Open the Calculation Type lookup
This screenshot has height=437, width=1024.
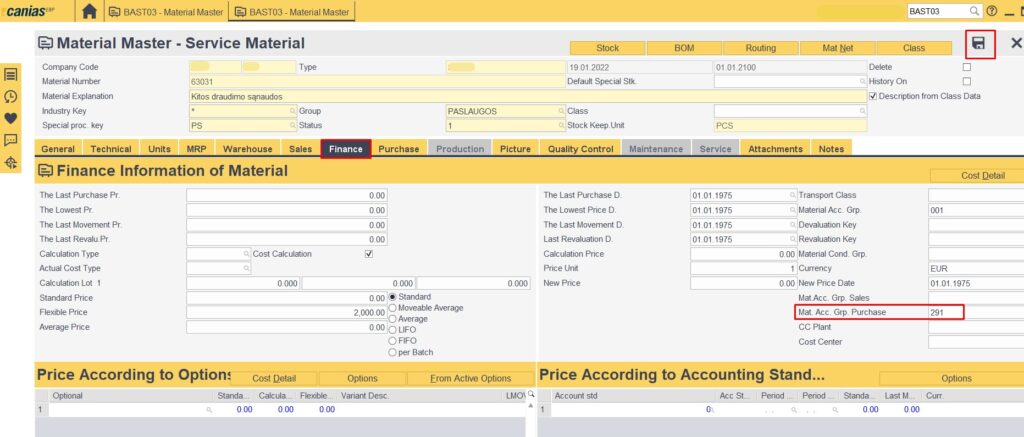[x=246, y=254]
